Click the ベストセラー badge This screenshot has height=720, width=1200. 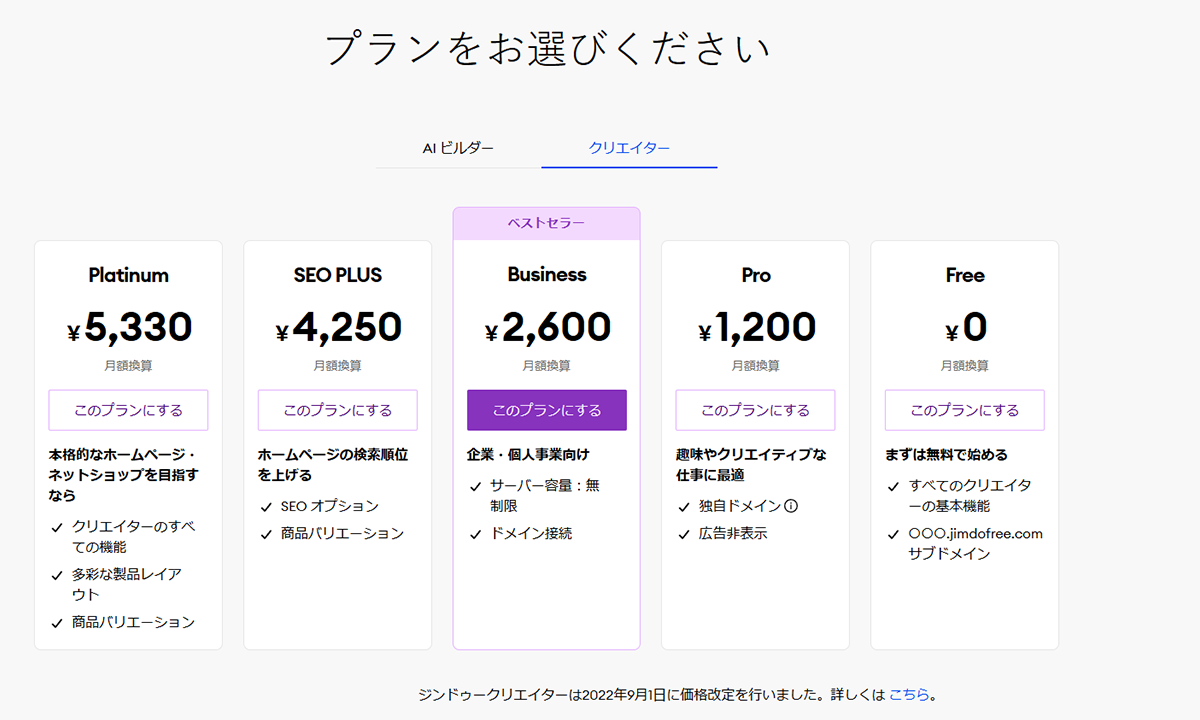[546, 223]
